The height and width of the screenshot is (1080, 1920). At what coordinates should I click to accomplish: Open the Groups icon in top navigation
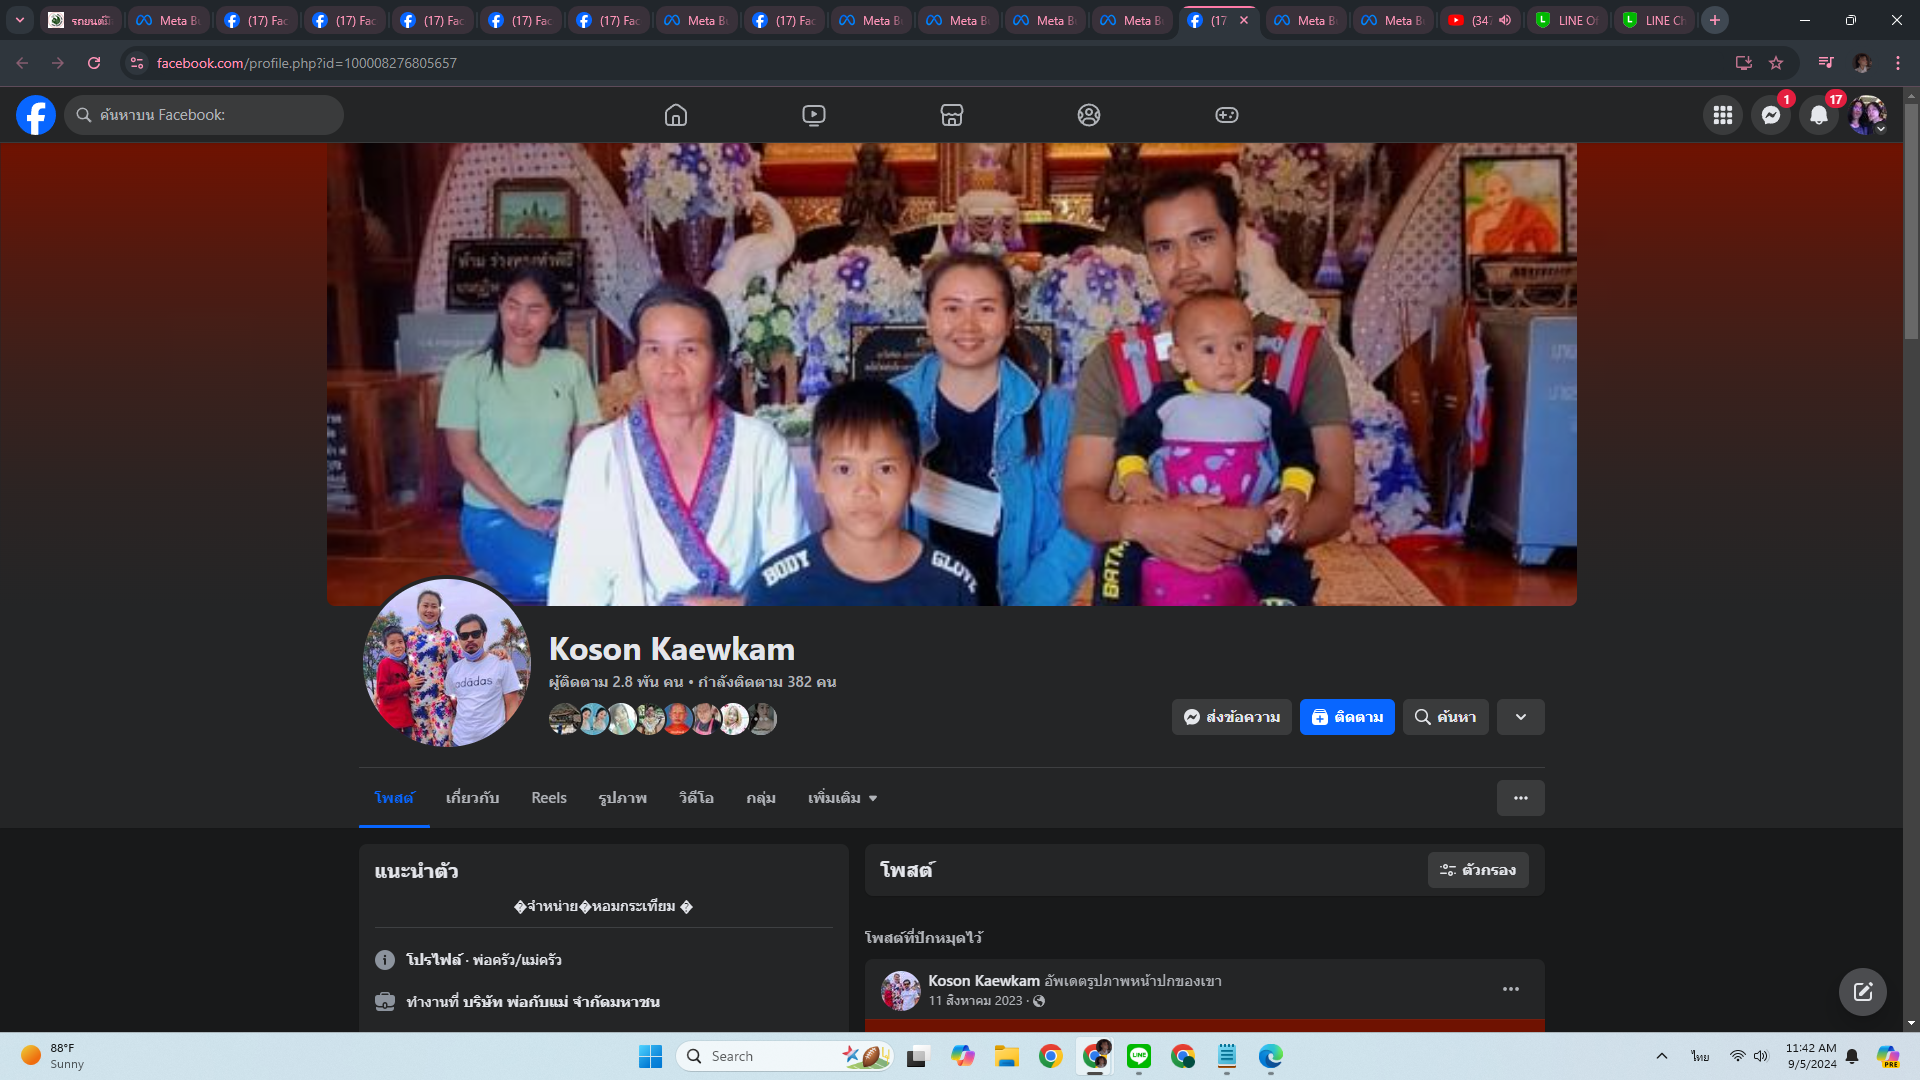pyautogui.click(x=1089, y=115)
